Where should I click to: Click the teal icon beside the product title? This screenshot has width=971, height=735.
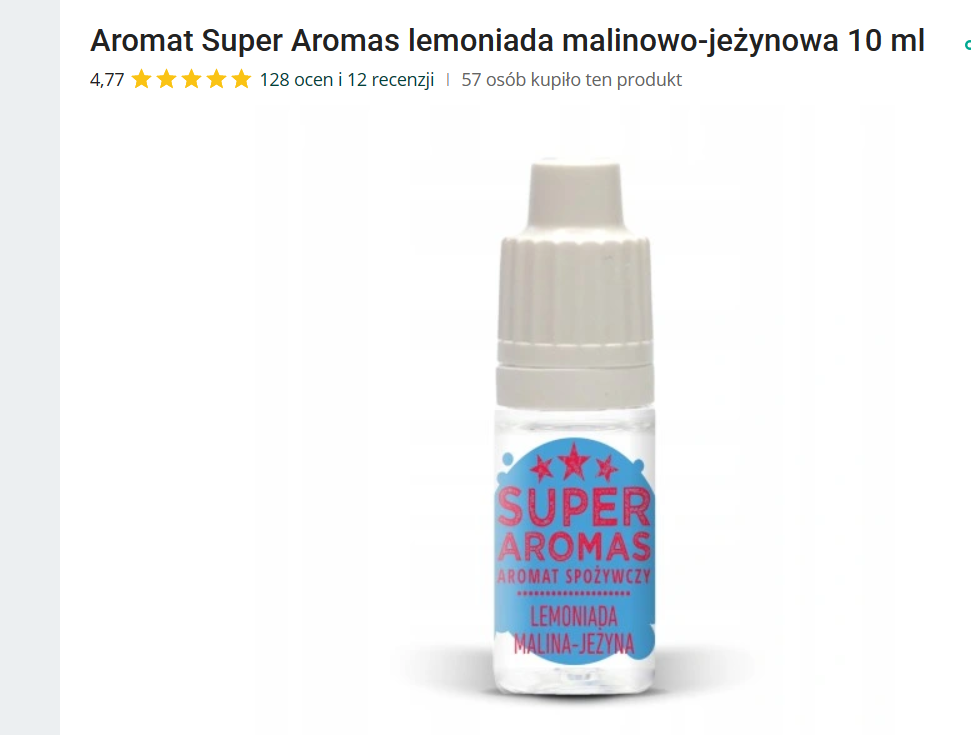point(967,44)
